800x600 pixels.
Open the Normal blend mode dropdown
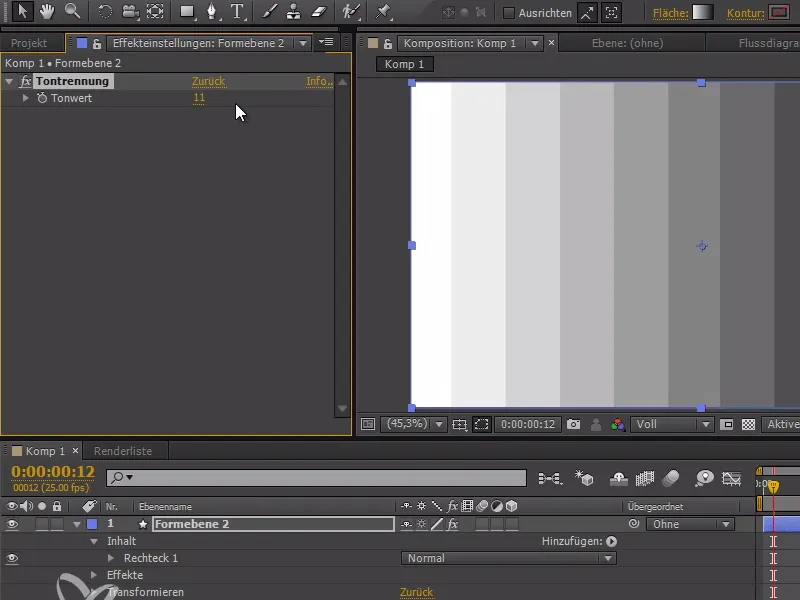click(508, 558)
